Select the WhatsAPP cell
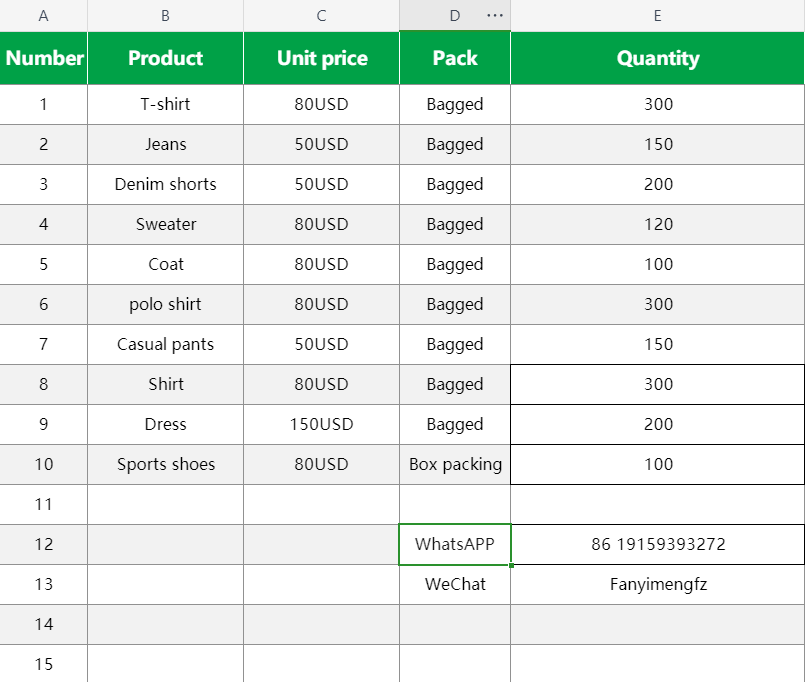 [455, 544]
